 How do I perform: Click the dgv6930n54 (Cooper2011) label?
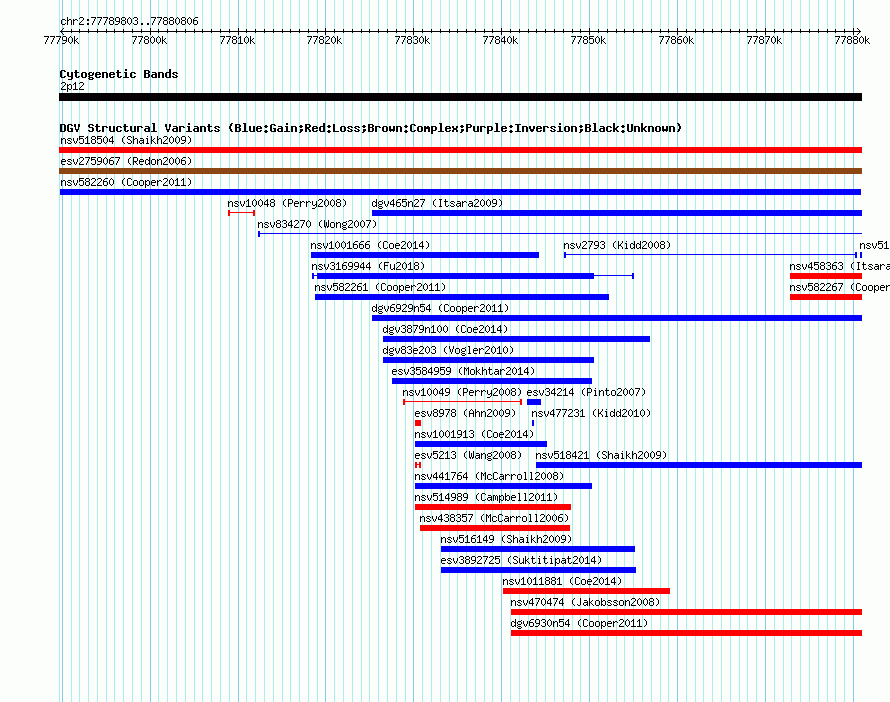pyautogui.click(x=579, y=623)
